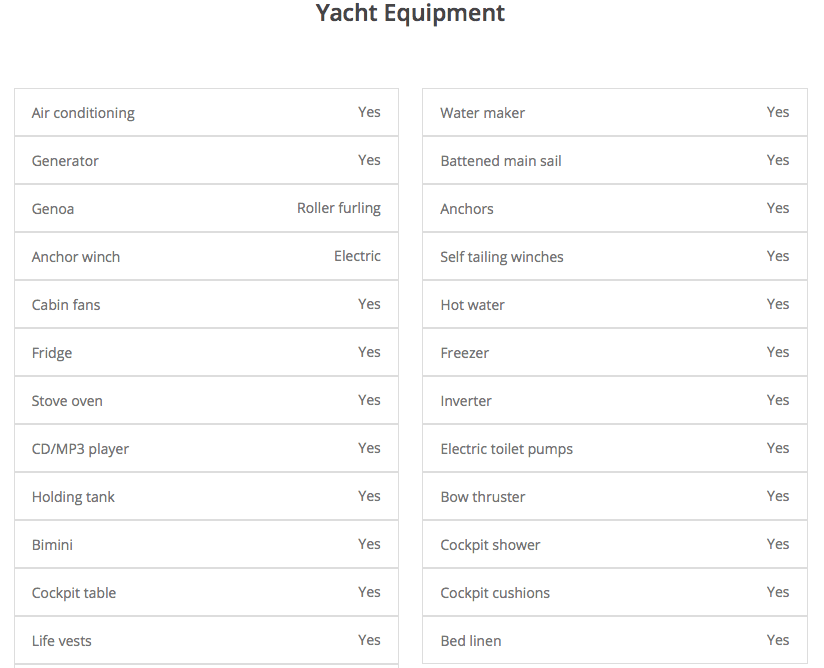Select the Inverter row label

466,401
